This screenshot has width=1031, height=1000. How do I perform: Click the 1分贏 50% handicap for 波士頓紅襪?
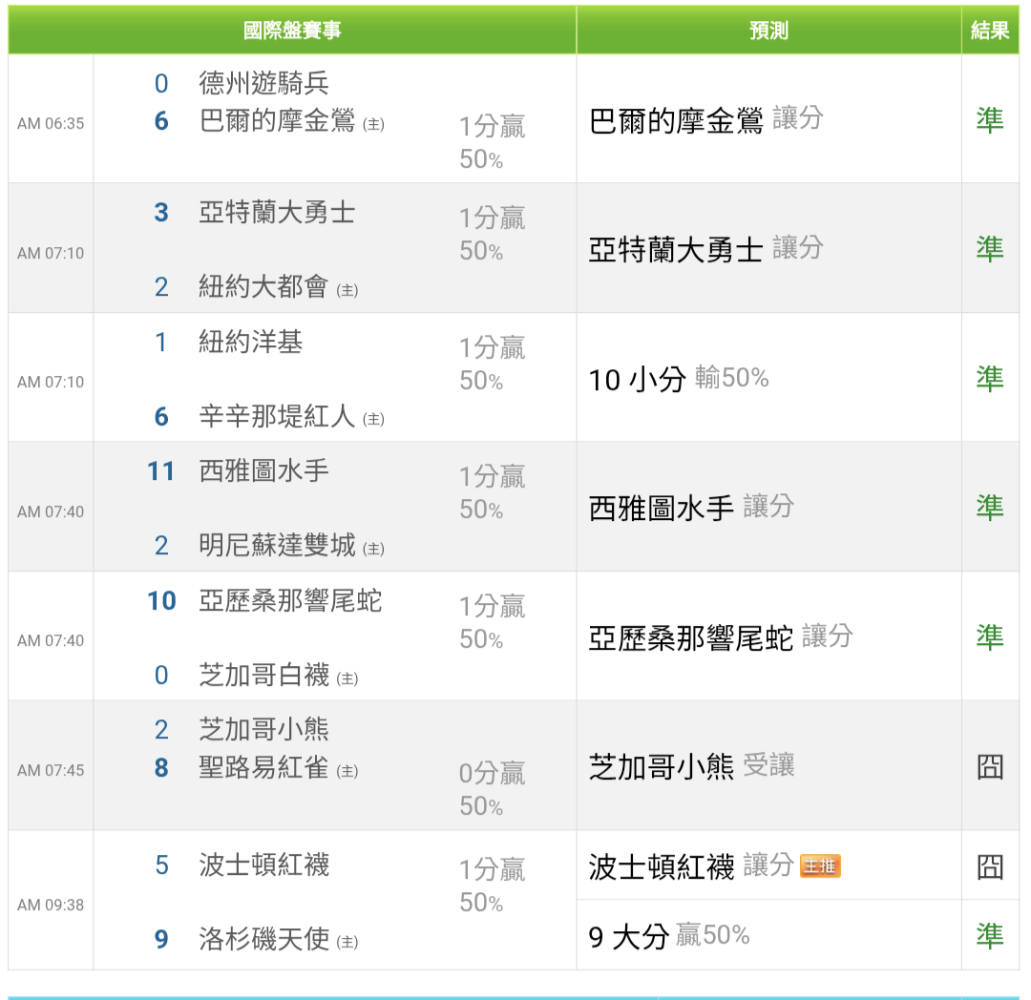coord(492,886)
